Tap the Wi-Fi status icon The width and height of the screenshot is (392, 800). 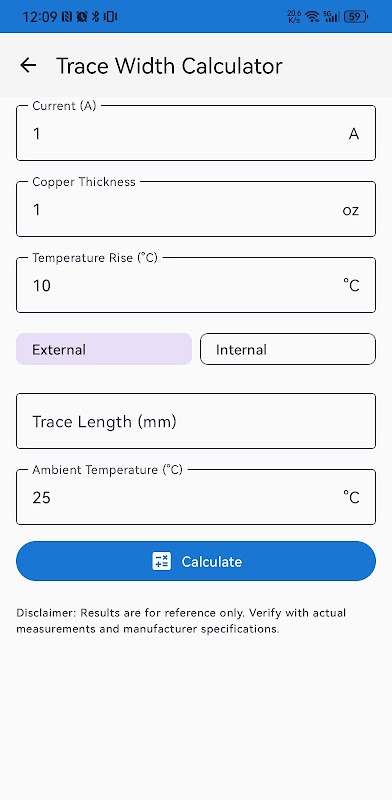point(311,17)
